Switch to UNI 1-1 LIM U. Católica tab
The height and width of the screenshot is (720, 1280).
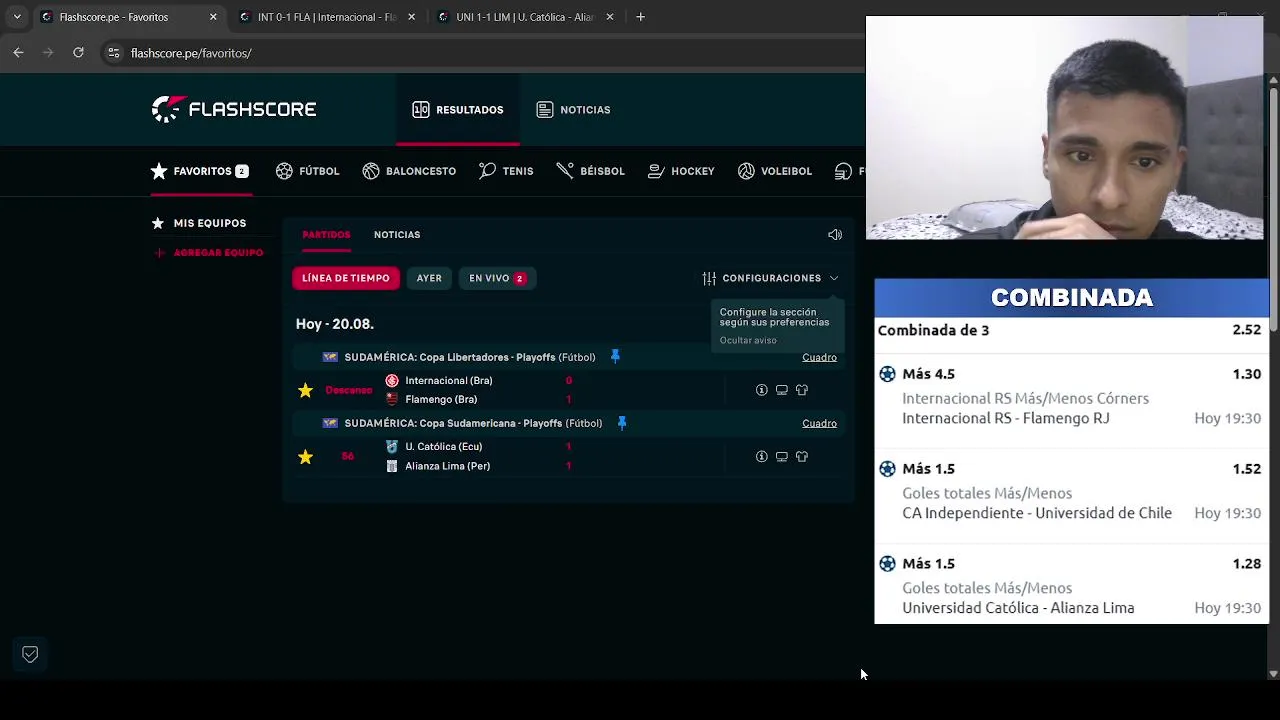(524, 17)
